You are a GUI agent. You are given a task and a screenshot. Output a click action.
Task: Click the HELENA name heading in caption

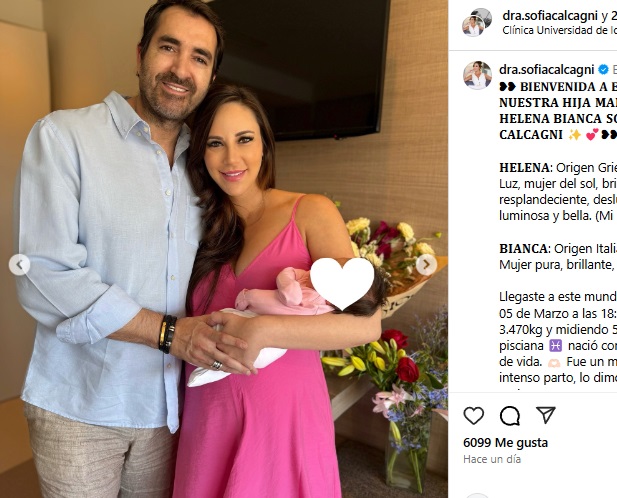[525, 168]
